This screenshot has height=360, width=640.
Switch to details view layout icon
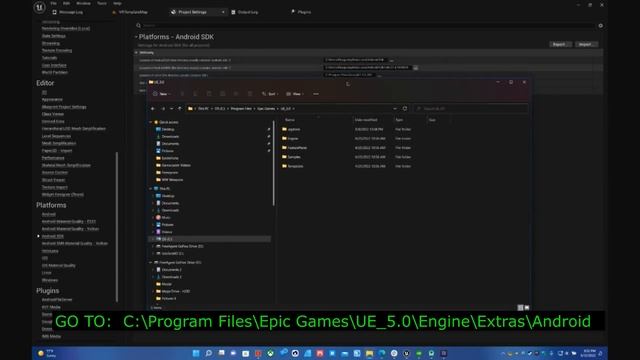(x=520, y=308)
